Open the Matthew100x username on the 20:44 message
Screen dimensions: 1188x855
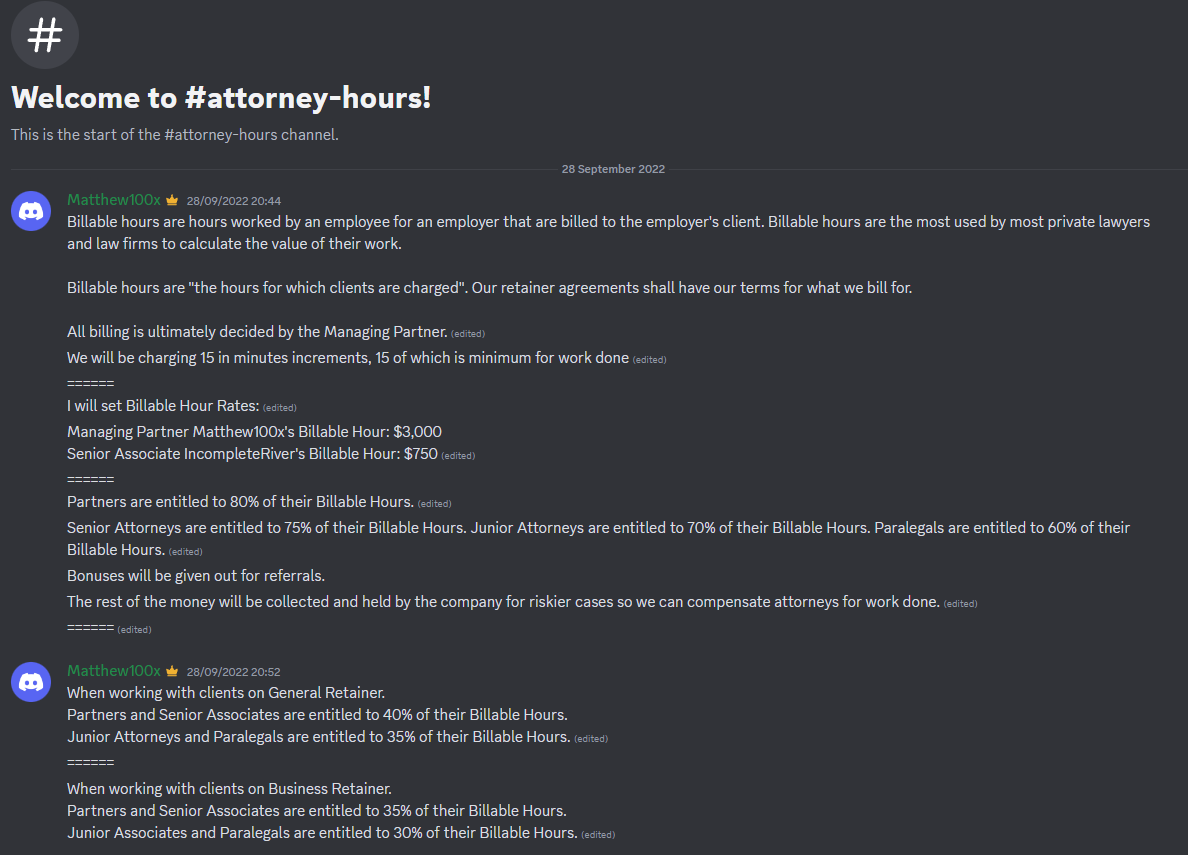pyautogui.click(x=114, y=200)
